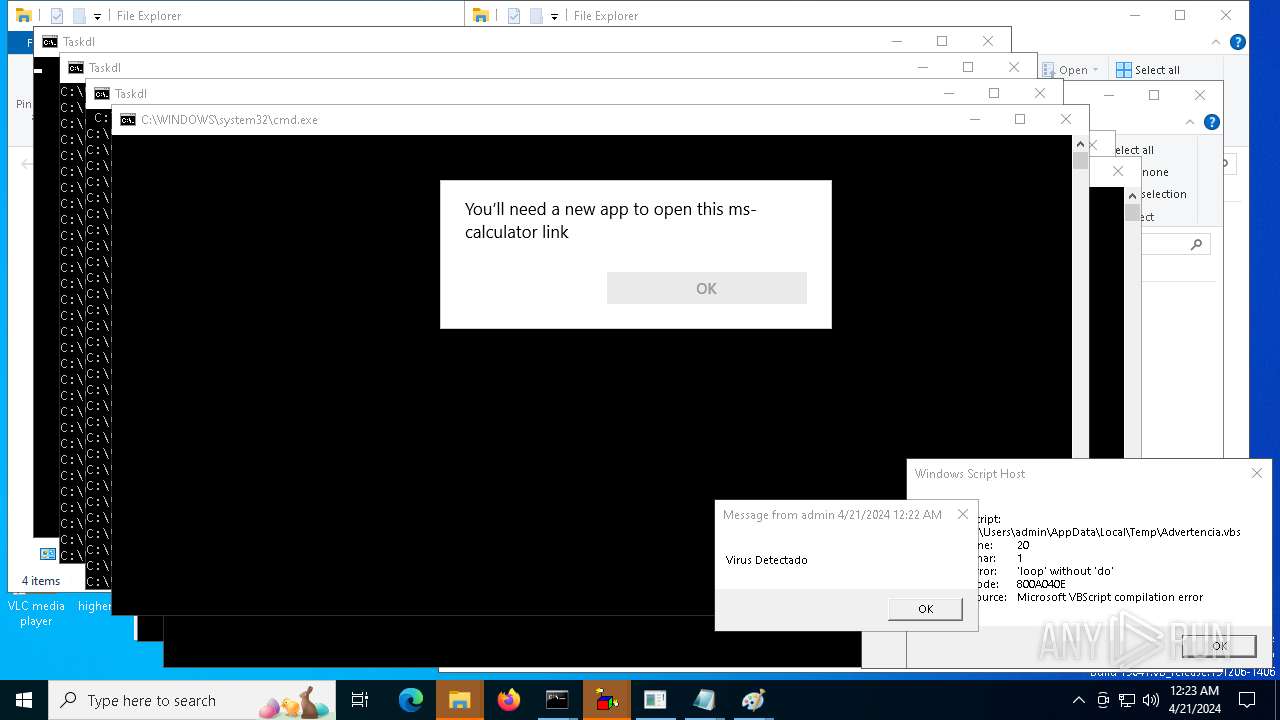This screenshot has width=1280, height=720.
Task: Open Task View from the taskbar
Action: point(360,700)
